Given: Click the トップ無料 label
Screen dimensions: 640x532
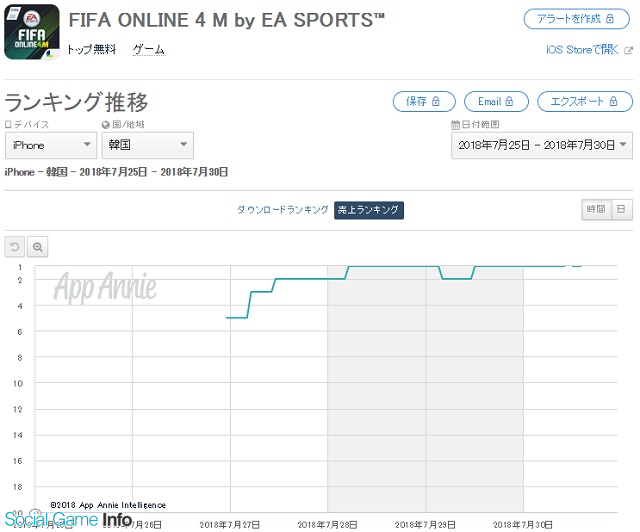Looking at the screenshot, I should coord(91,50).
